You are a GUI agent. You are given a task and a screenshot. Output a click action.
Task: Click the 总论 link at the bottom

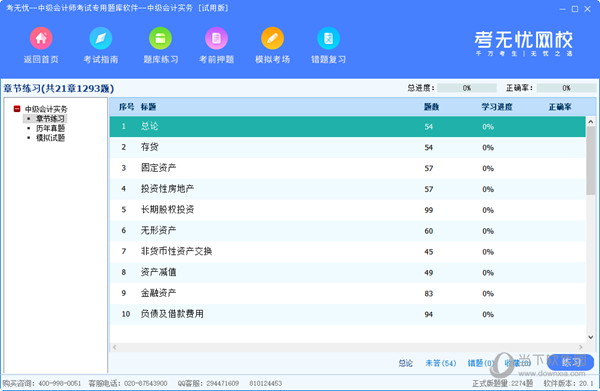tap(405, 363)
